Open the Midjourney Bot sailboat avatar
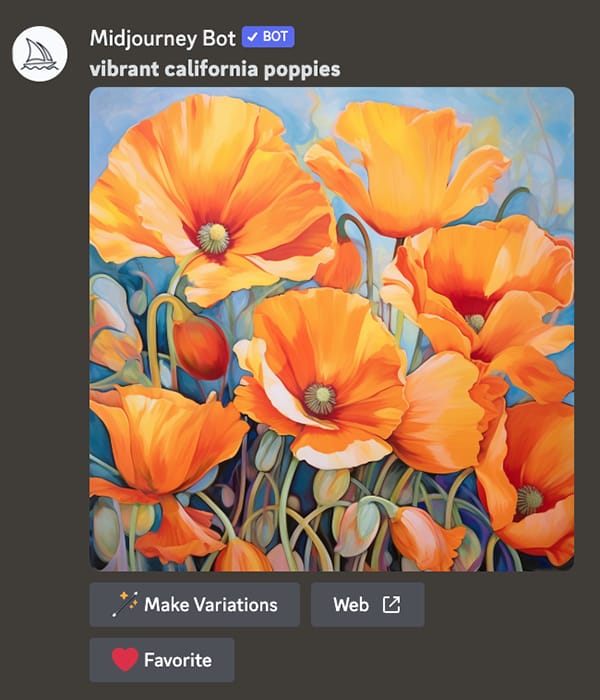 40,54
